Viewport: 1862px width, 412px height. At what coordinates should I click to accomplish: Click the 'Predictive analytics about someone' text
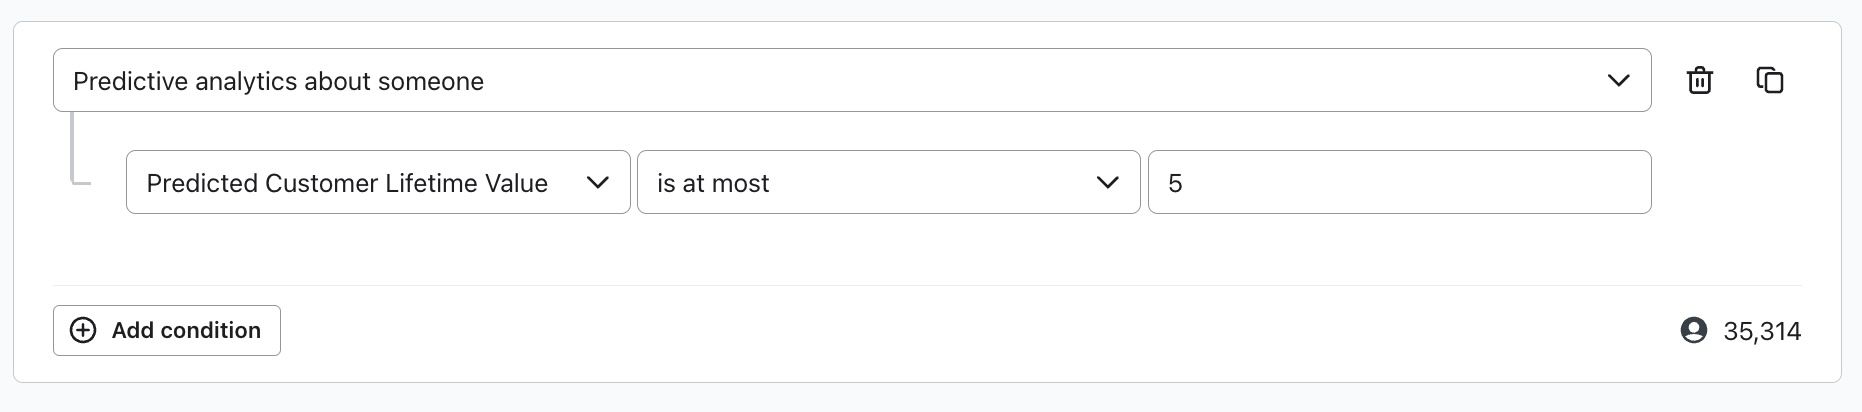(x=278, y=81)
